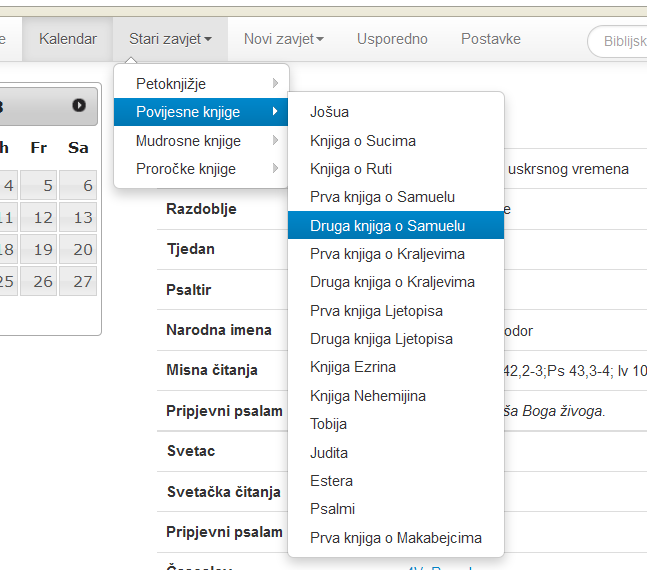
Task: Expand the Petoknjižje submenu
Action: click(x=201, y=84)
